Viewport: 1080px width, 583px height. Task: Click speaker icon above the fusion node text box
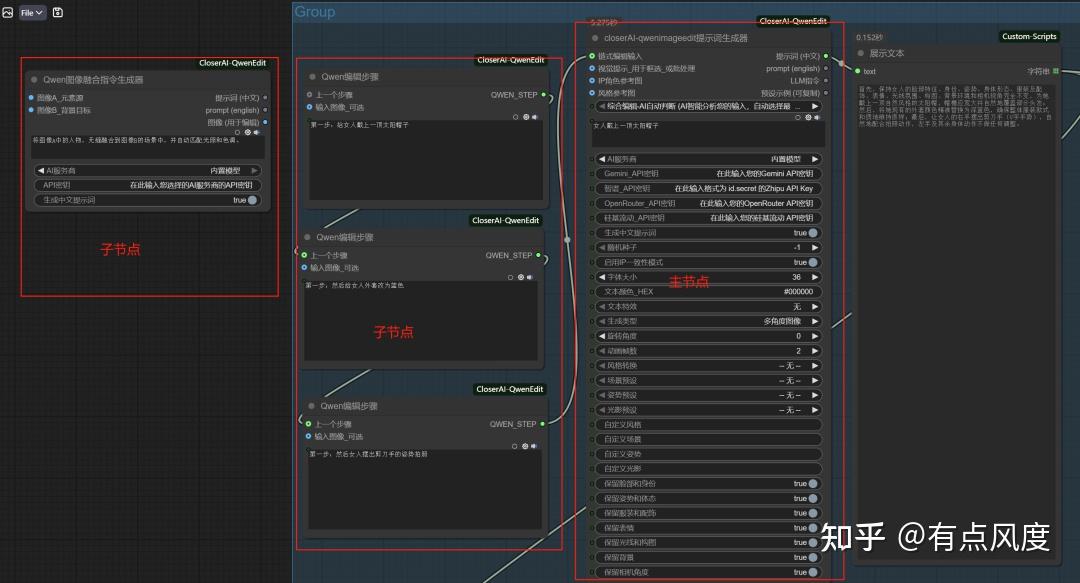click(256, 132)
